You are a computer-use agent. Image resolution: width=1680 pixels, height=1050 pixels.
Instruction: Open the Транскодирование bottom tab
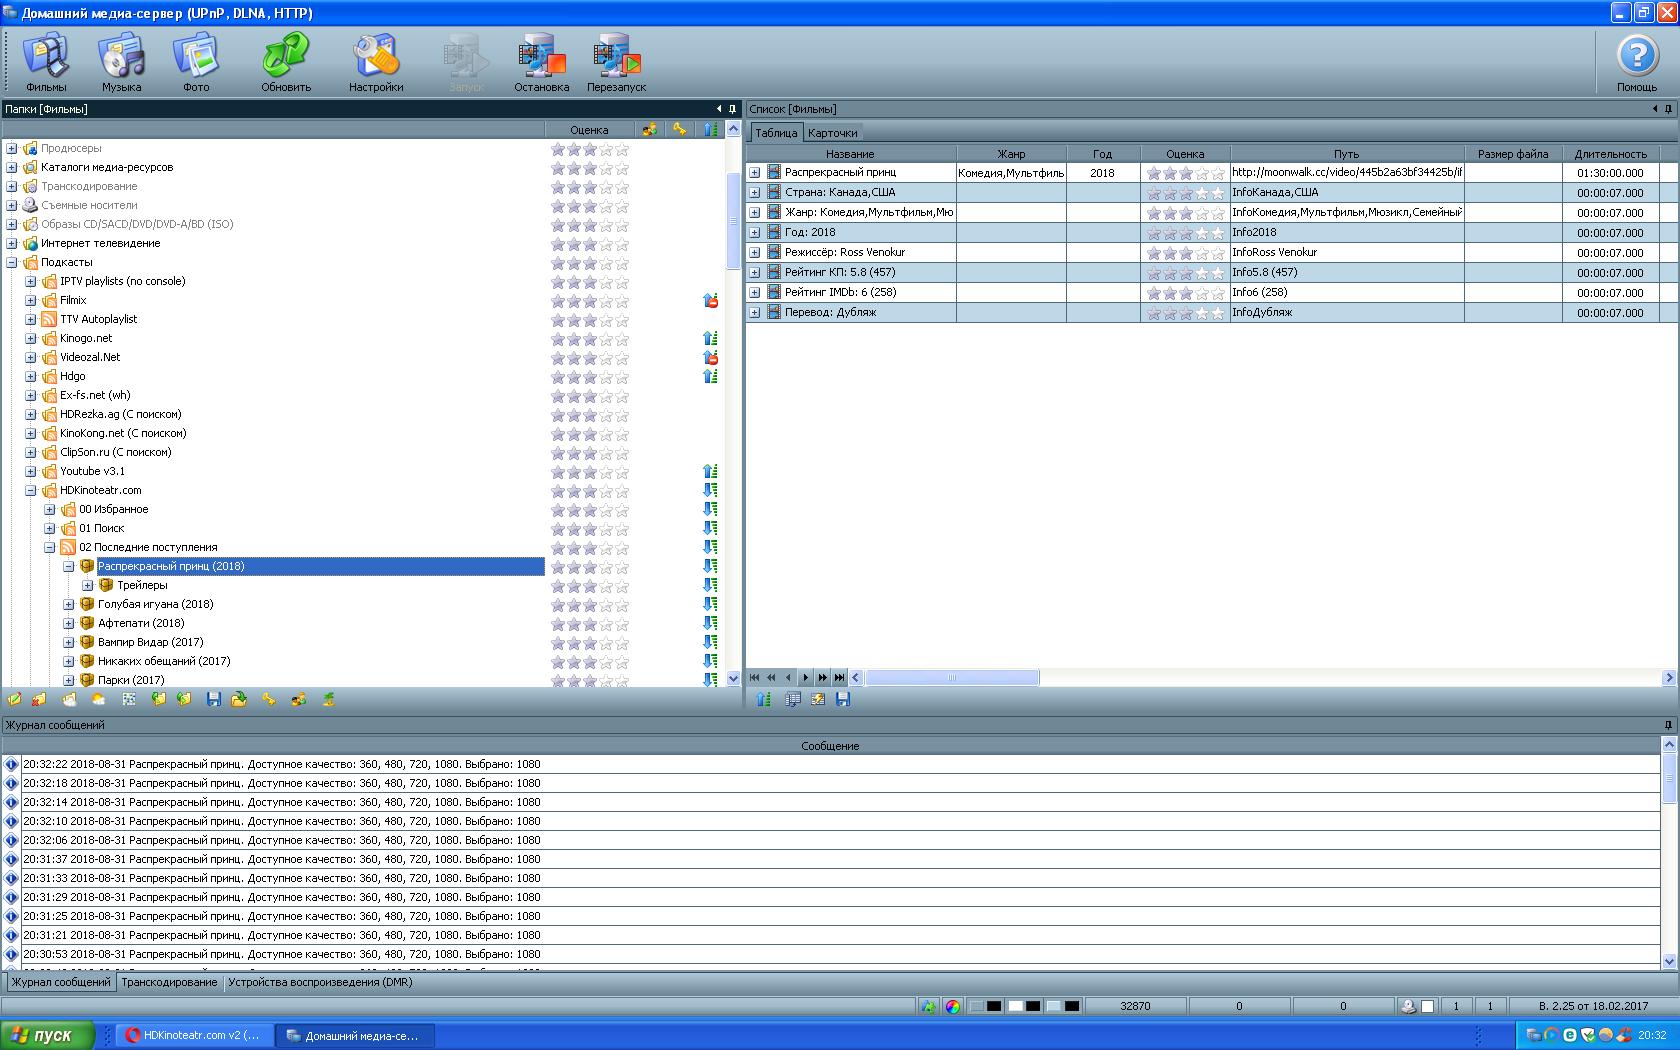(x=169, y=983)
